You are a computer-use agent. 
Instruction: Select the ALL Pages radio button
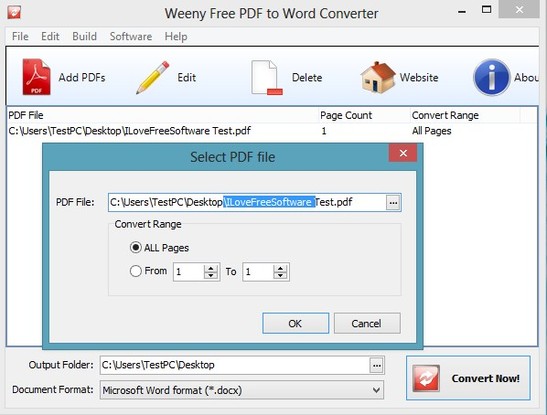pos(135,248)
